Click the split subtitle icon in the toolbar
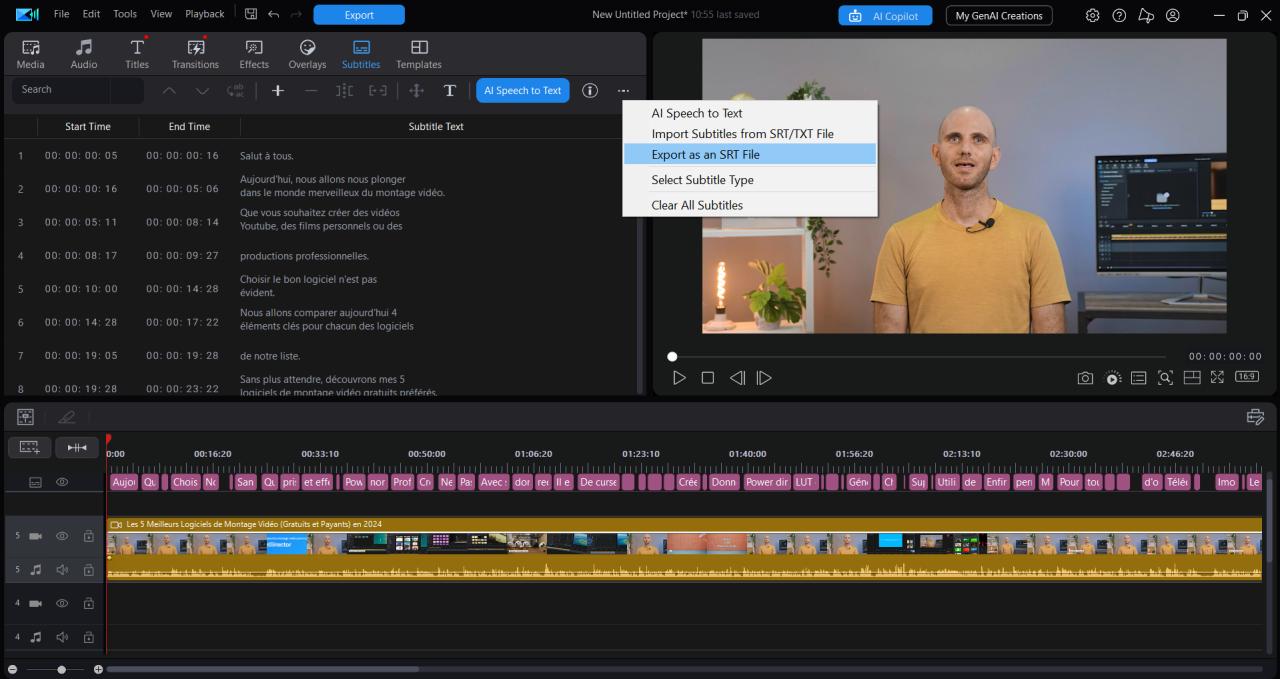1280x679 pixels. tap(343, 90)
